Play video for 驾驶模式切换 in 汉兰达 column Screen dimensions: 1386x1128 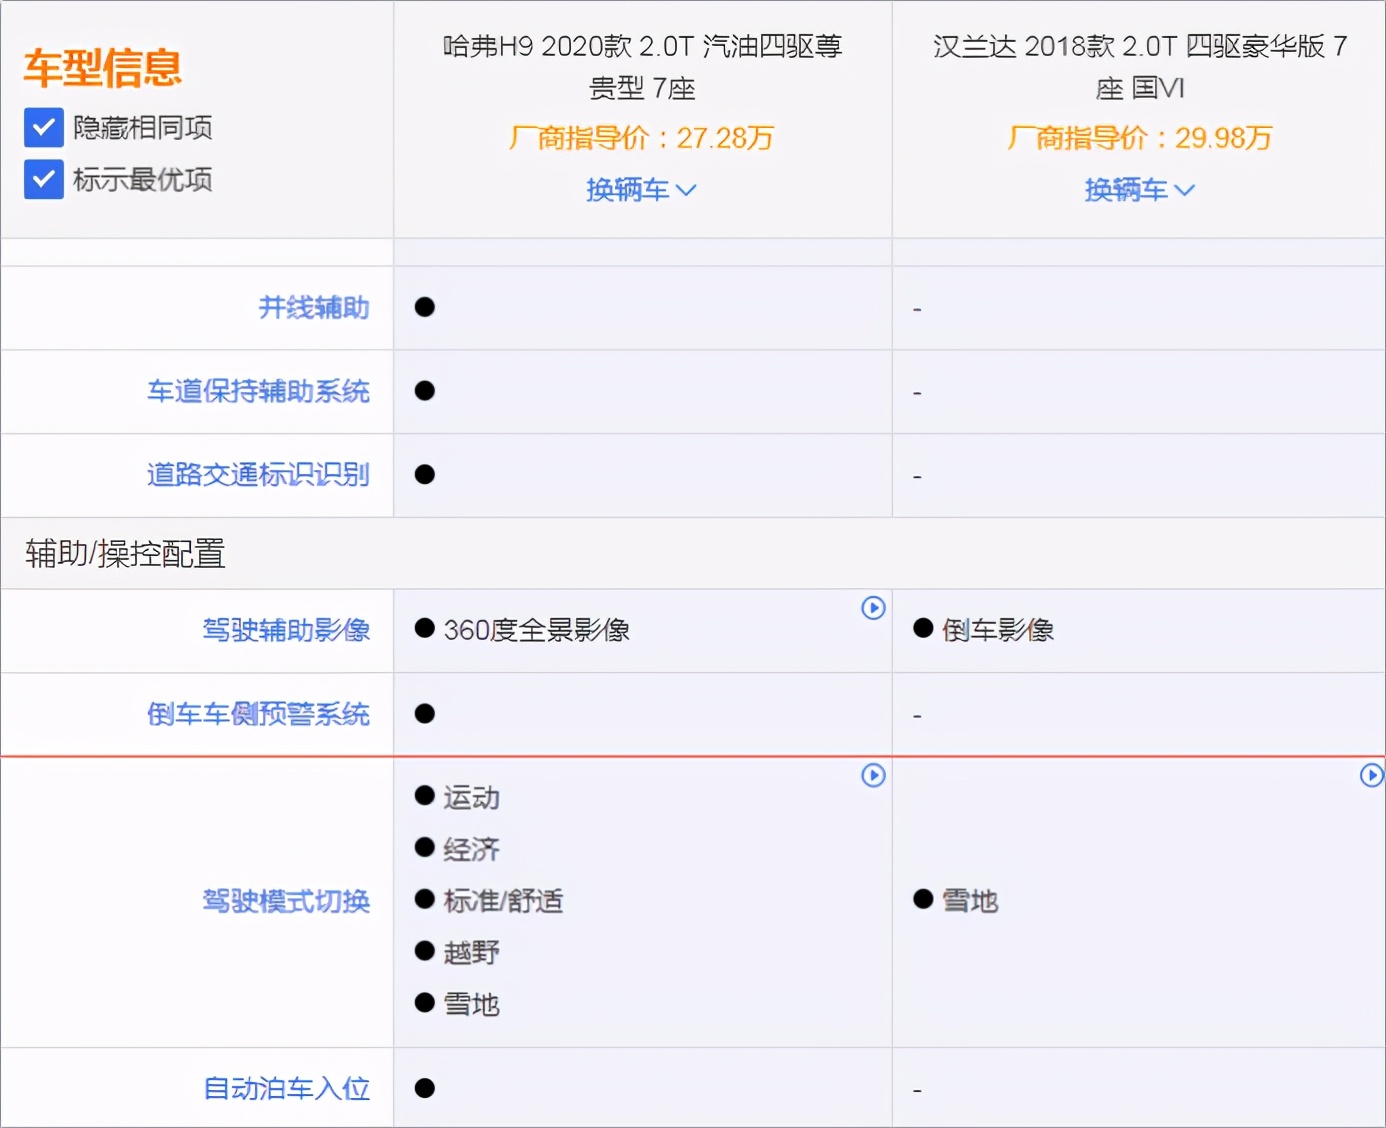coord(1372,775)
